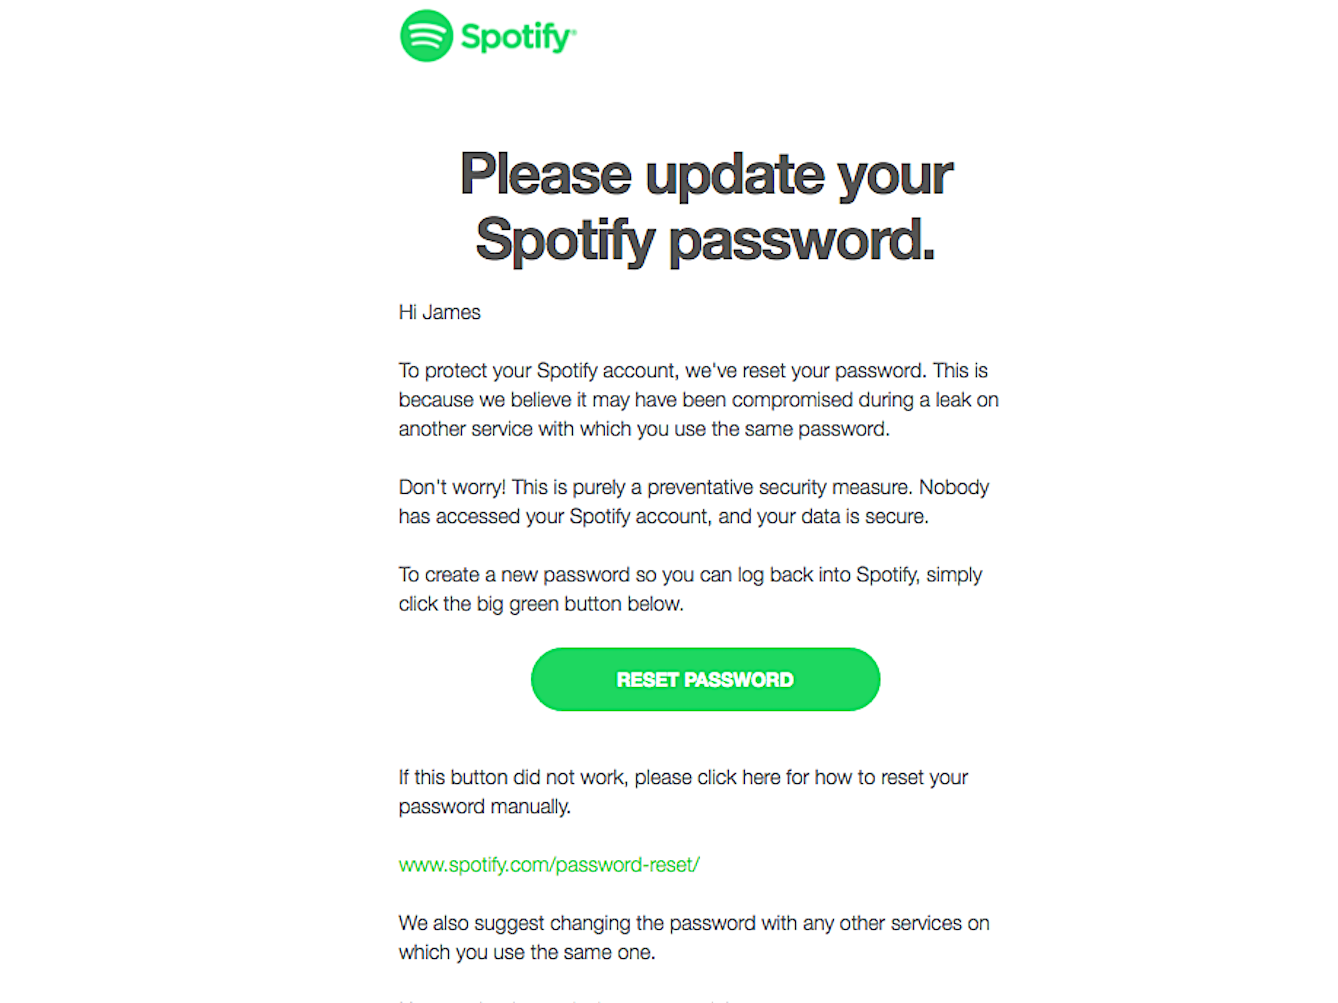Viewport: 1338px width, 1003px height.
Task: Click the "If this button did not work" text
Action: [511, 777]
